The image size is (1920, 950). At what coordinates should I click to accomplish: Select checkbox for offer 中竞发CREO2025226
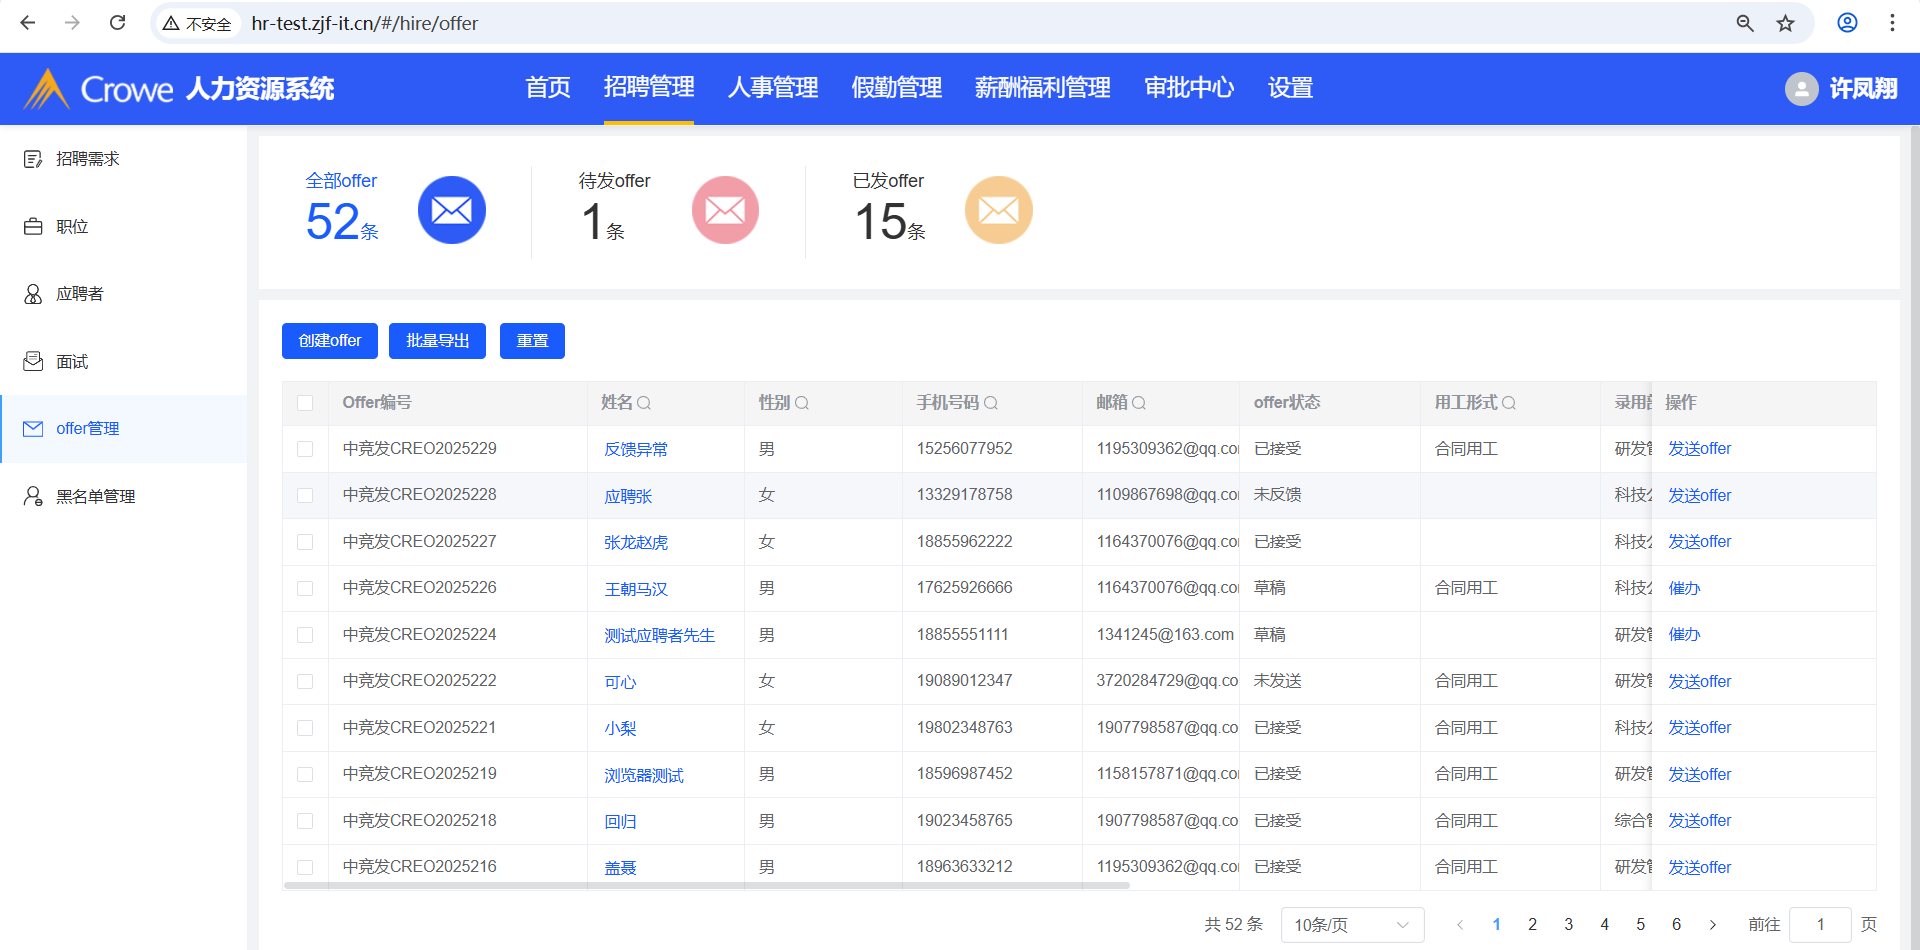pos(305,588)
